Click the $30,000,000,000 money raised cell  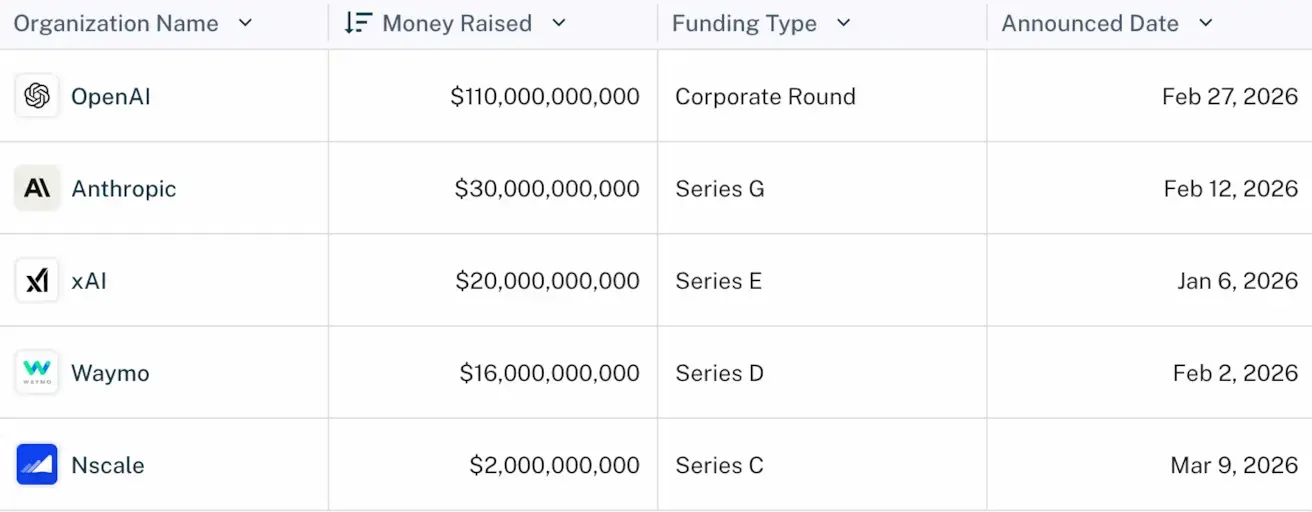point(547,189)
